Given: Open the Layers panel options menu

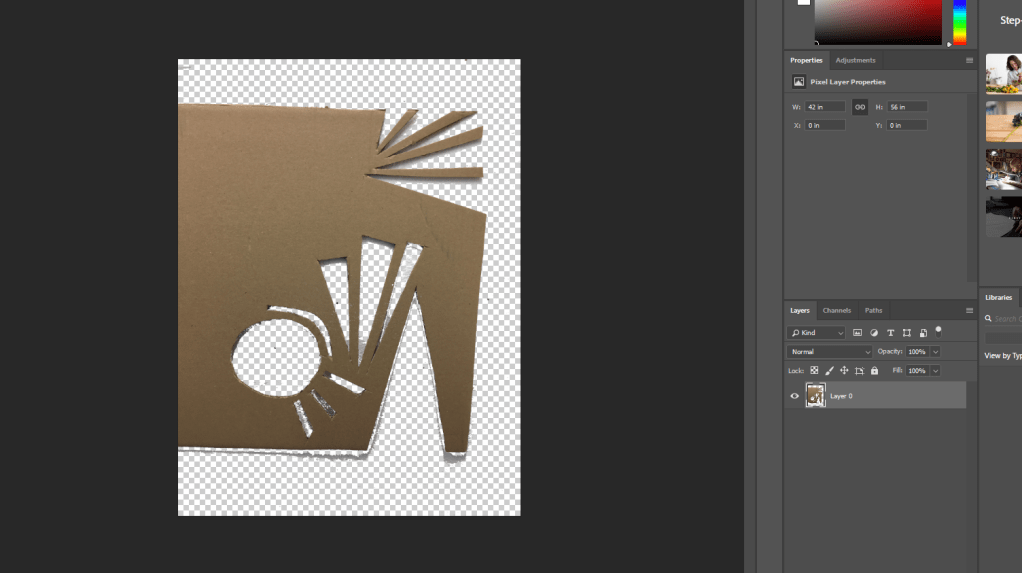Looking at the screenshot, I should (969, 311).
